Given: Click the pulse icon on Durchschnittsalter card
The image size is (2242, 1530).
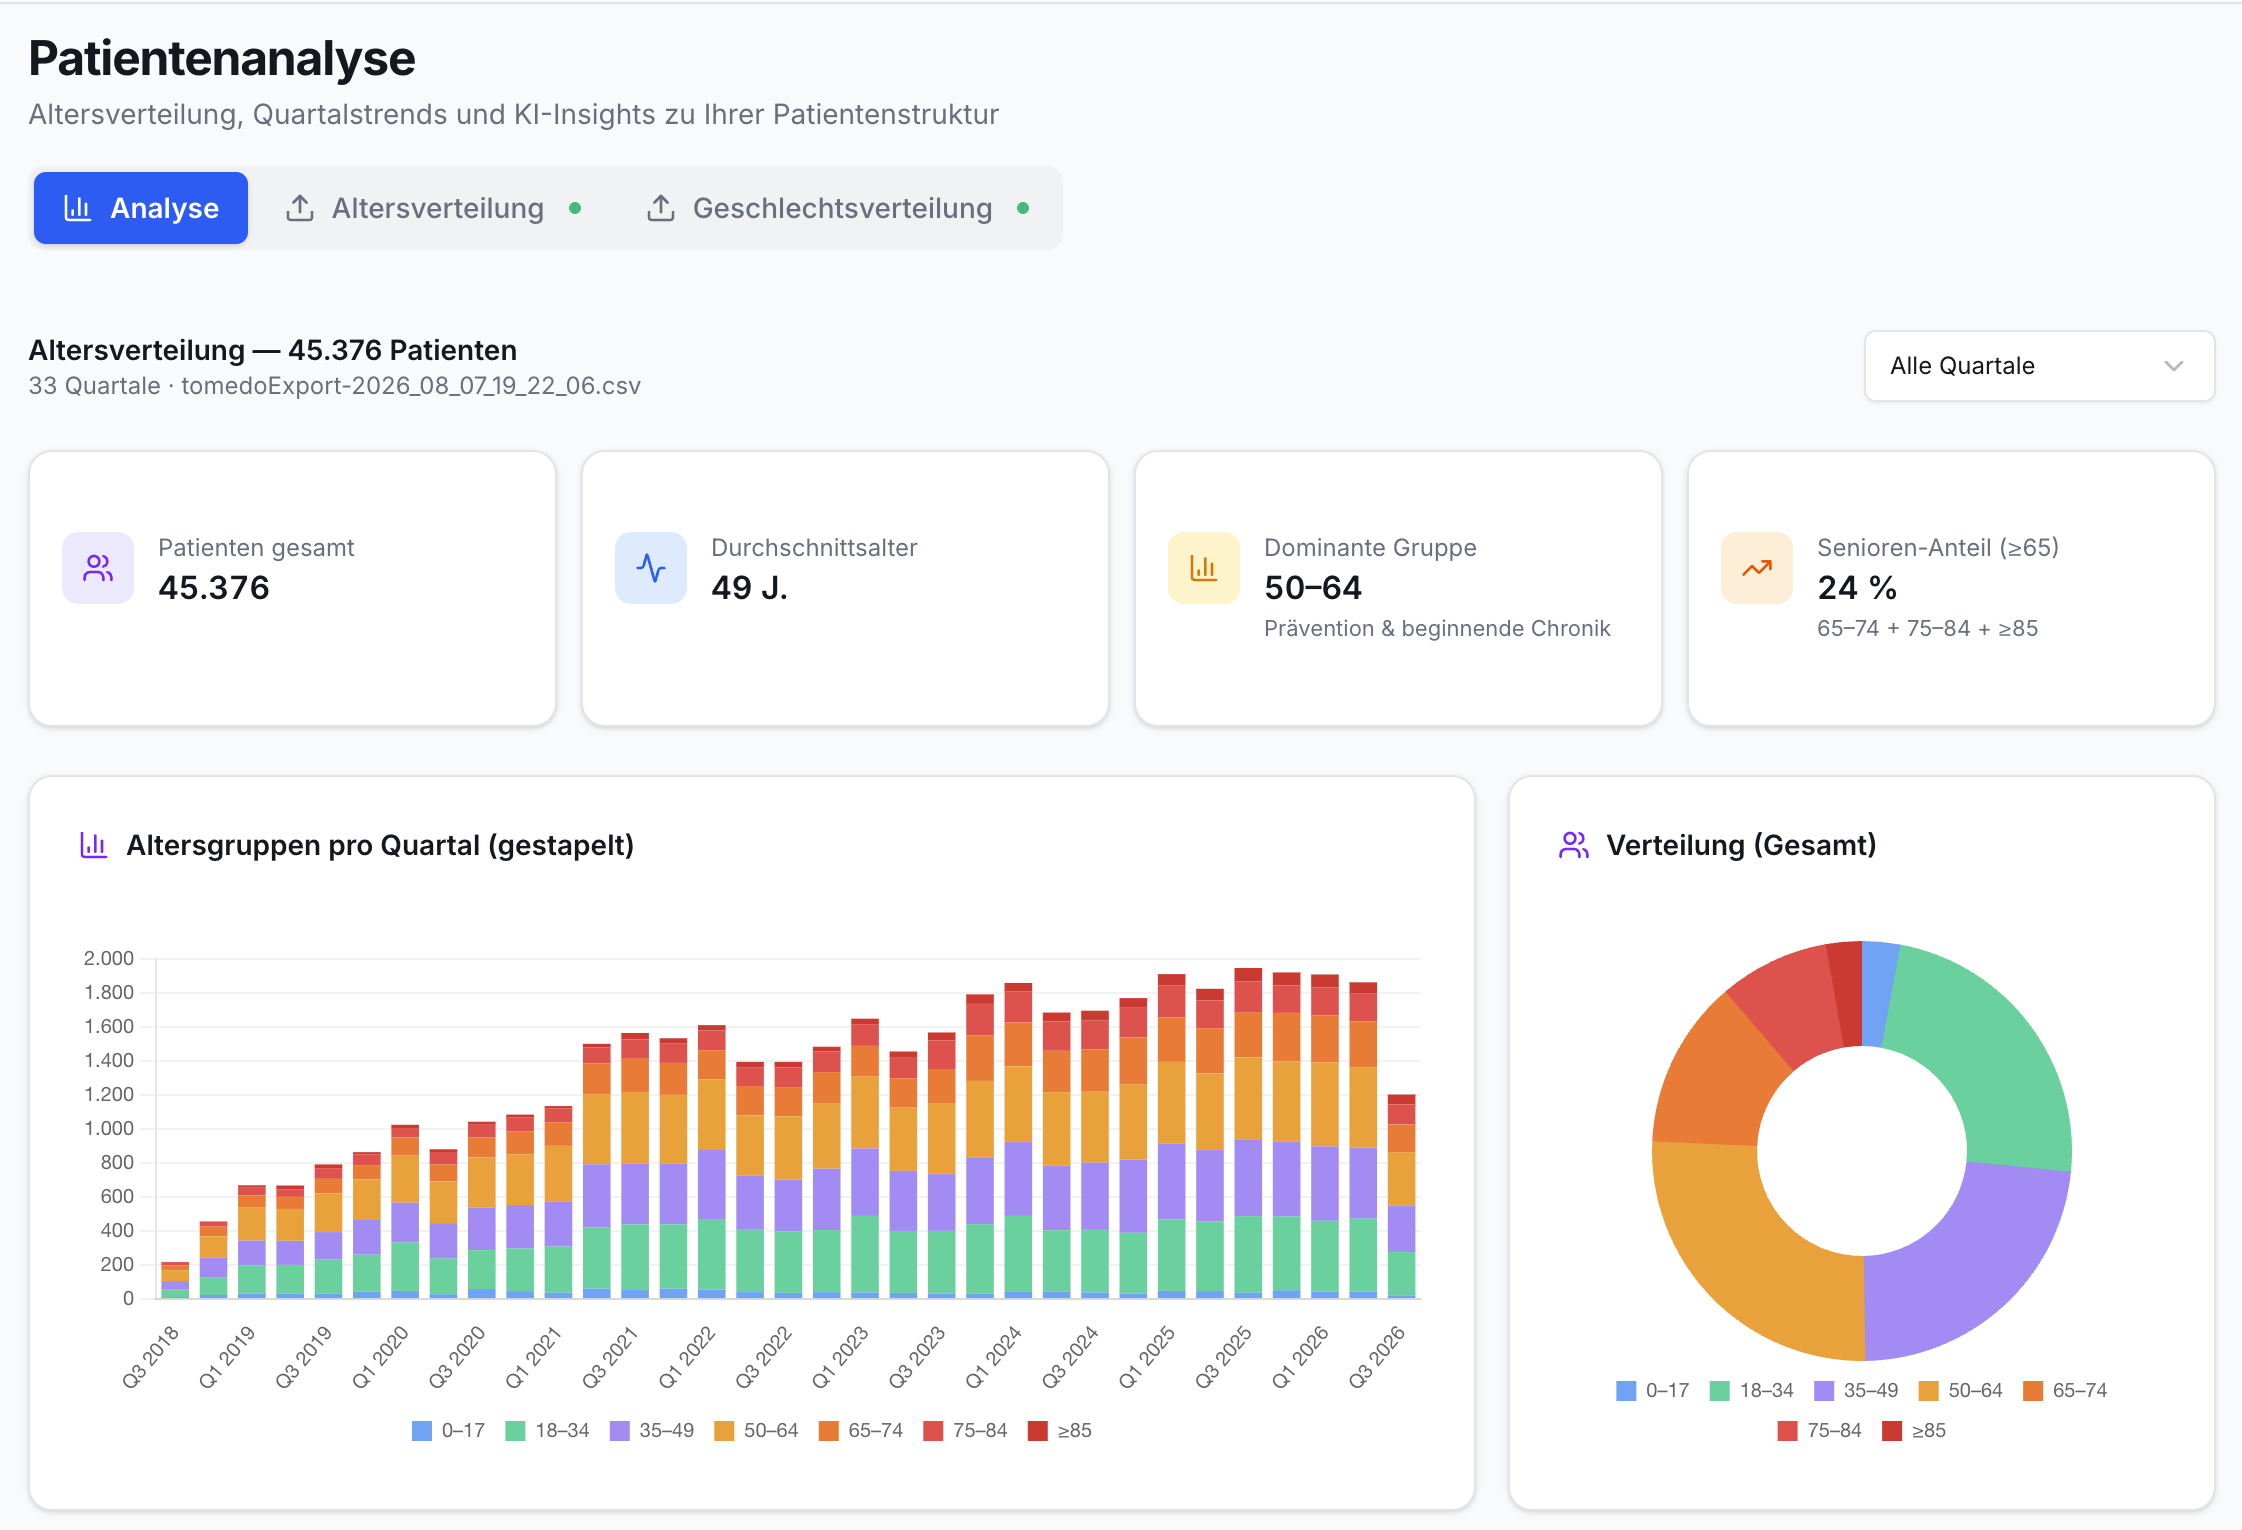Looking at the screenshot, I should 651,568.
